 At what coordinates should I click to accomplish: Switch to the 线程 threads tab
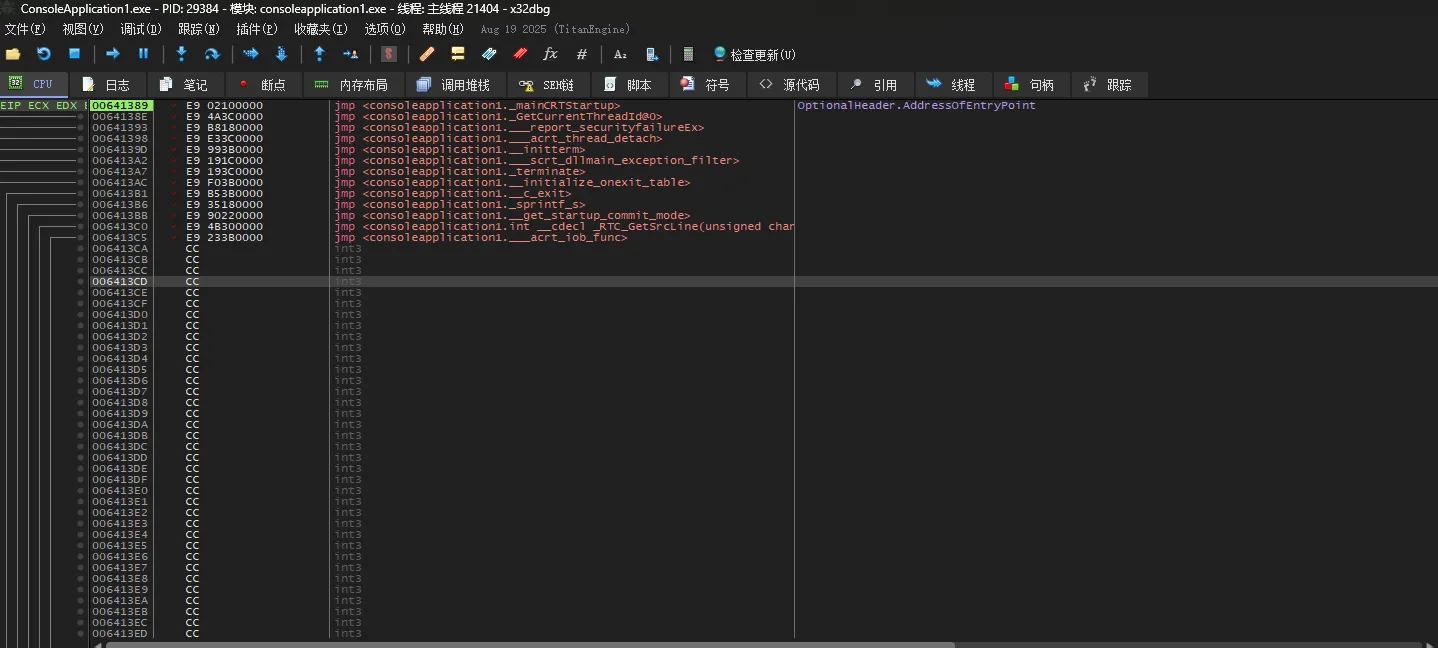coord(952,85)
